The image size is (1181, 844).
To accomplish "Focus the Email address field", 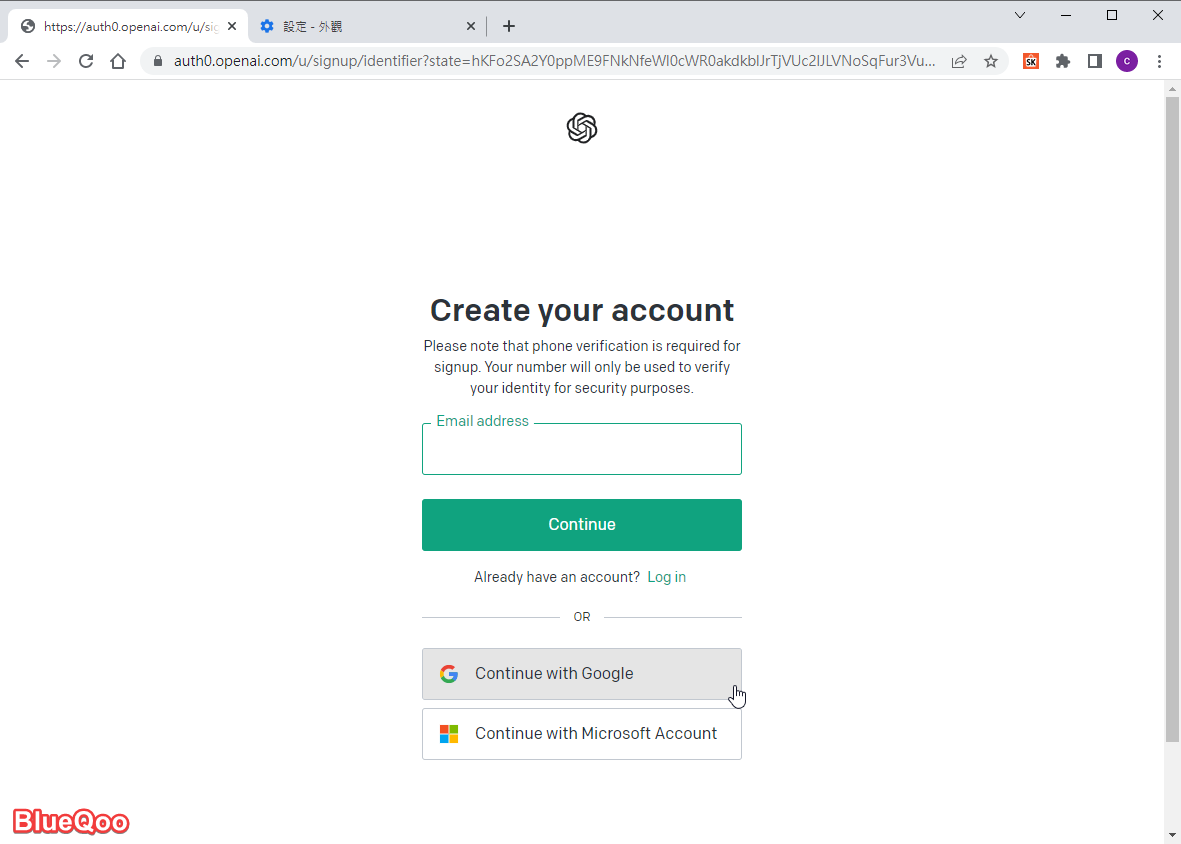I will tap(581, 450).
